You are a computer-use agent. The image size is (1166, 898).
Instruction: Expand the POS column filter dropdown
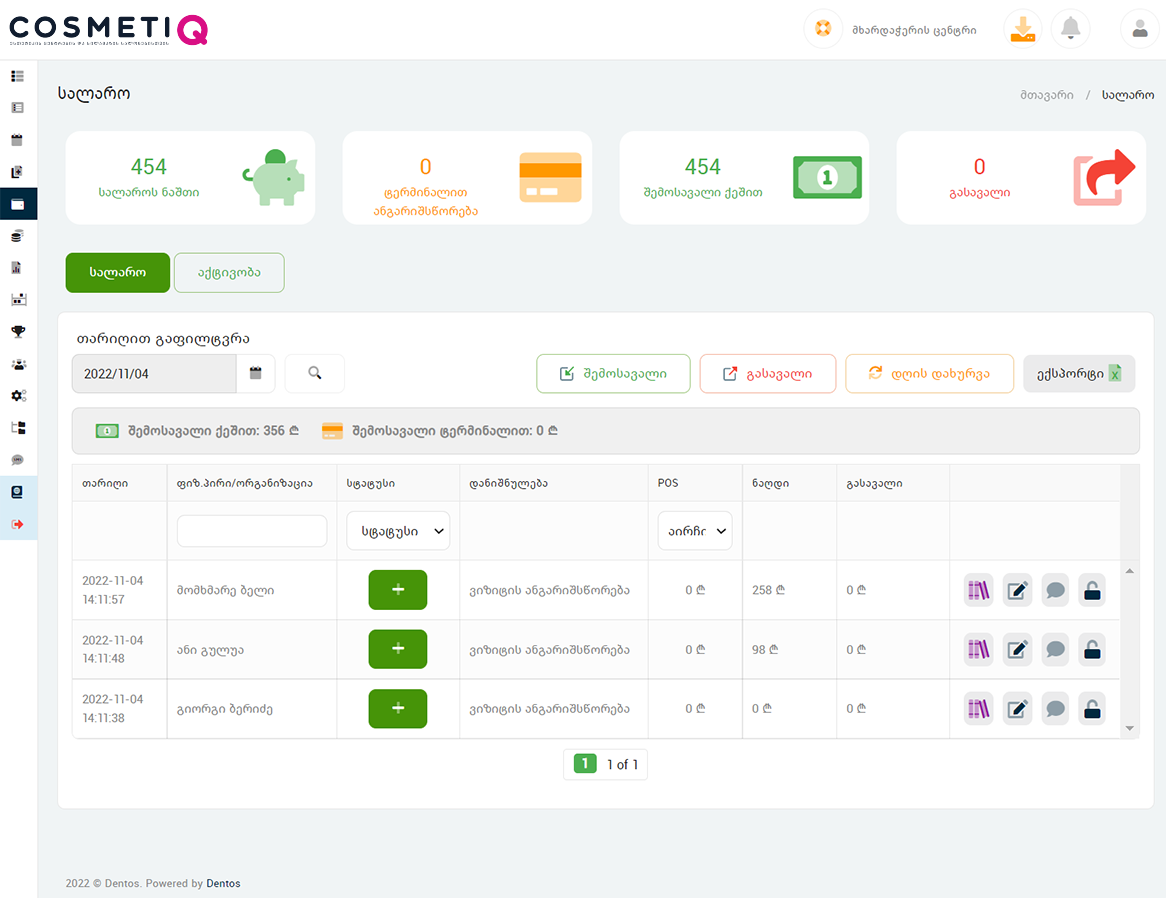point(694,531)
